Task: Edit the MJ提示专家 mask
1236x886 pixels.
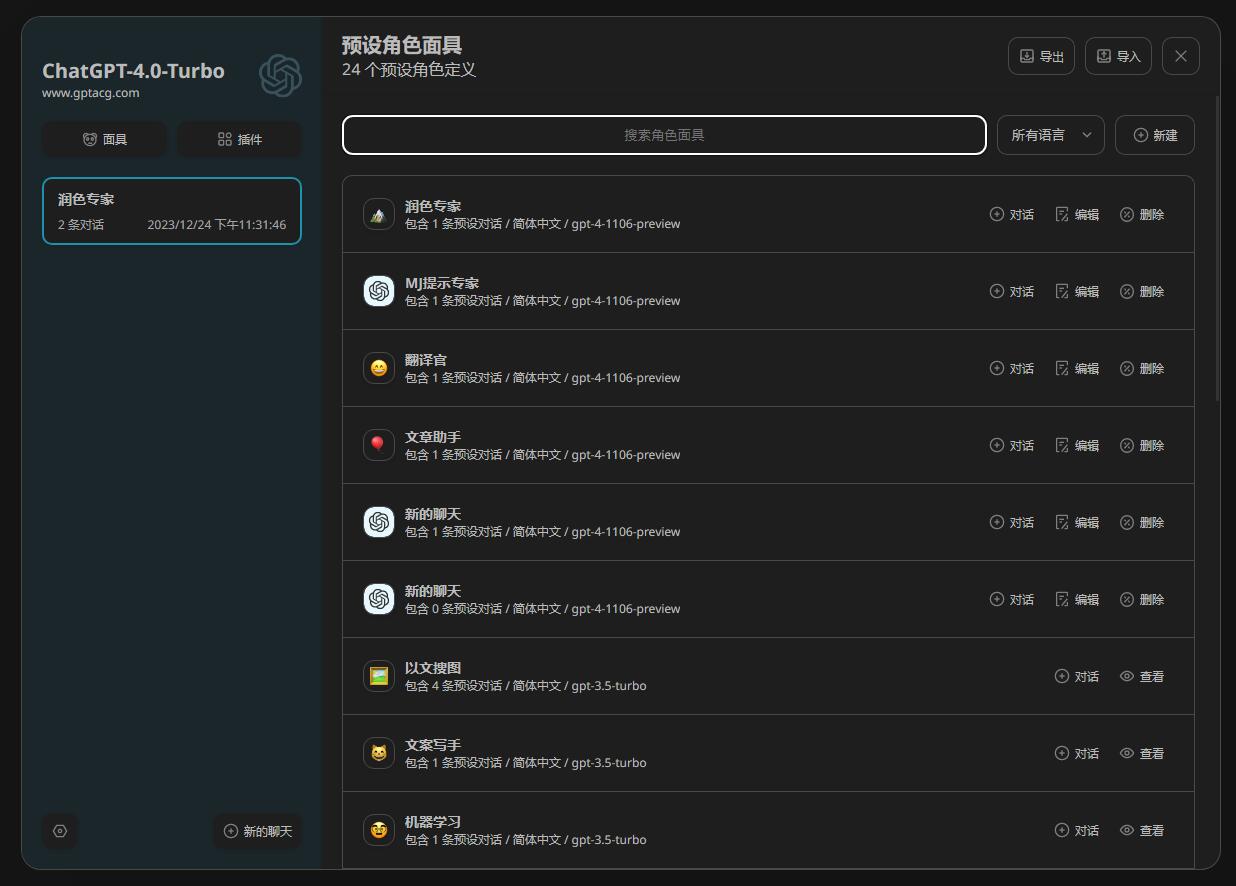Action: (1077, 291)
